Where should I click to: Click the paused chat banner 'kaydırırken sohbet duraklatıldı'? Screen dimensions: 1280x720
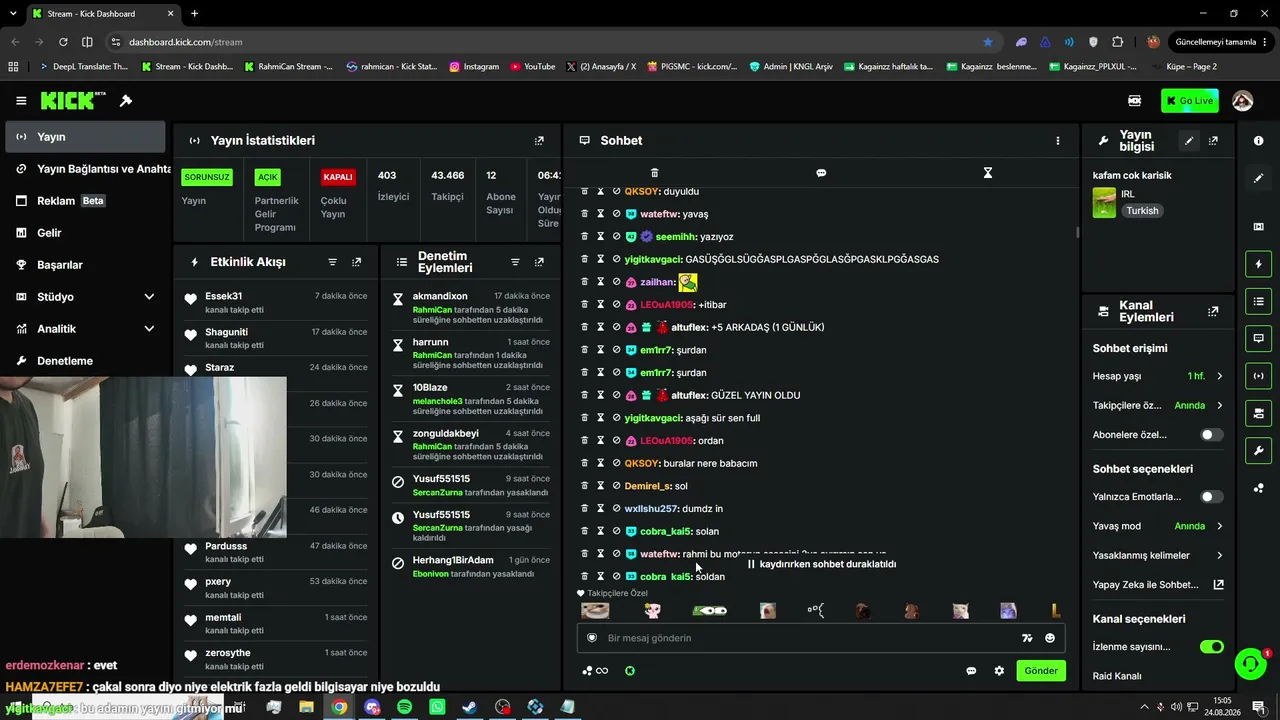[x=821, y=564]
